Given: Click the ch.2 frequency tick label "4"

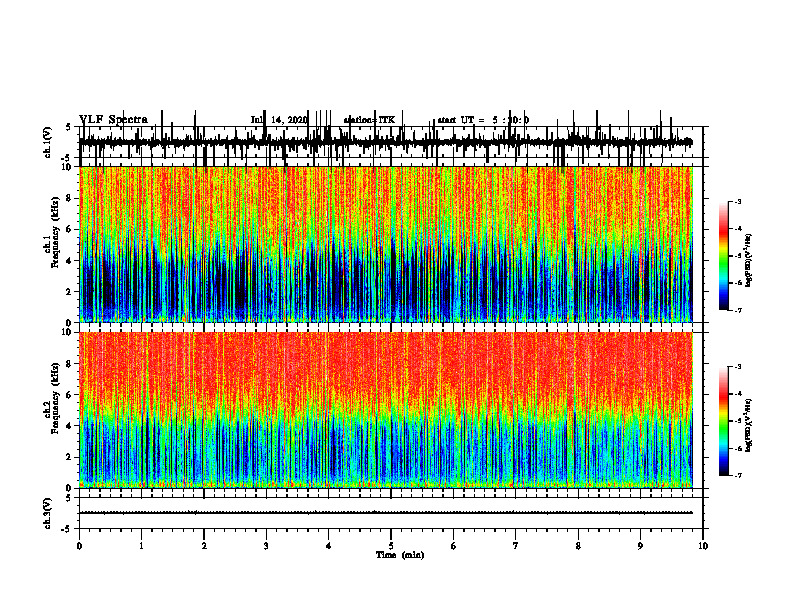Looking at the screenshot, I should (69, 426).
